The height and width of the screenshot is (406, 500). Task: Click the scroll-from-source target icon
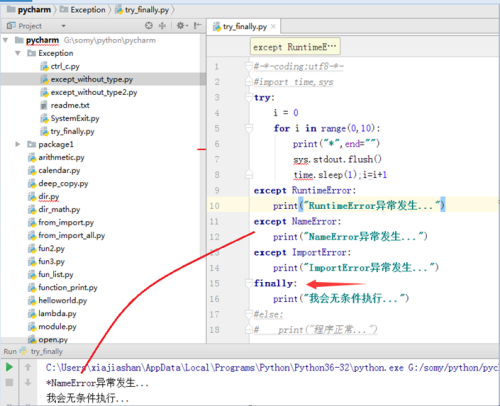coord(149,26)
